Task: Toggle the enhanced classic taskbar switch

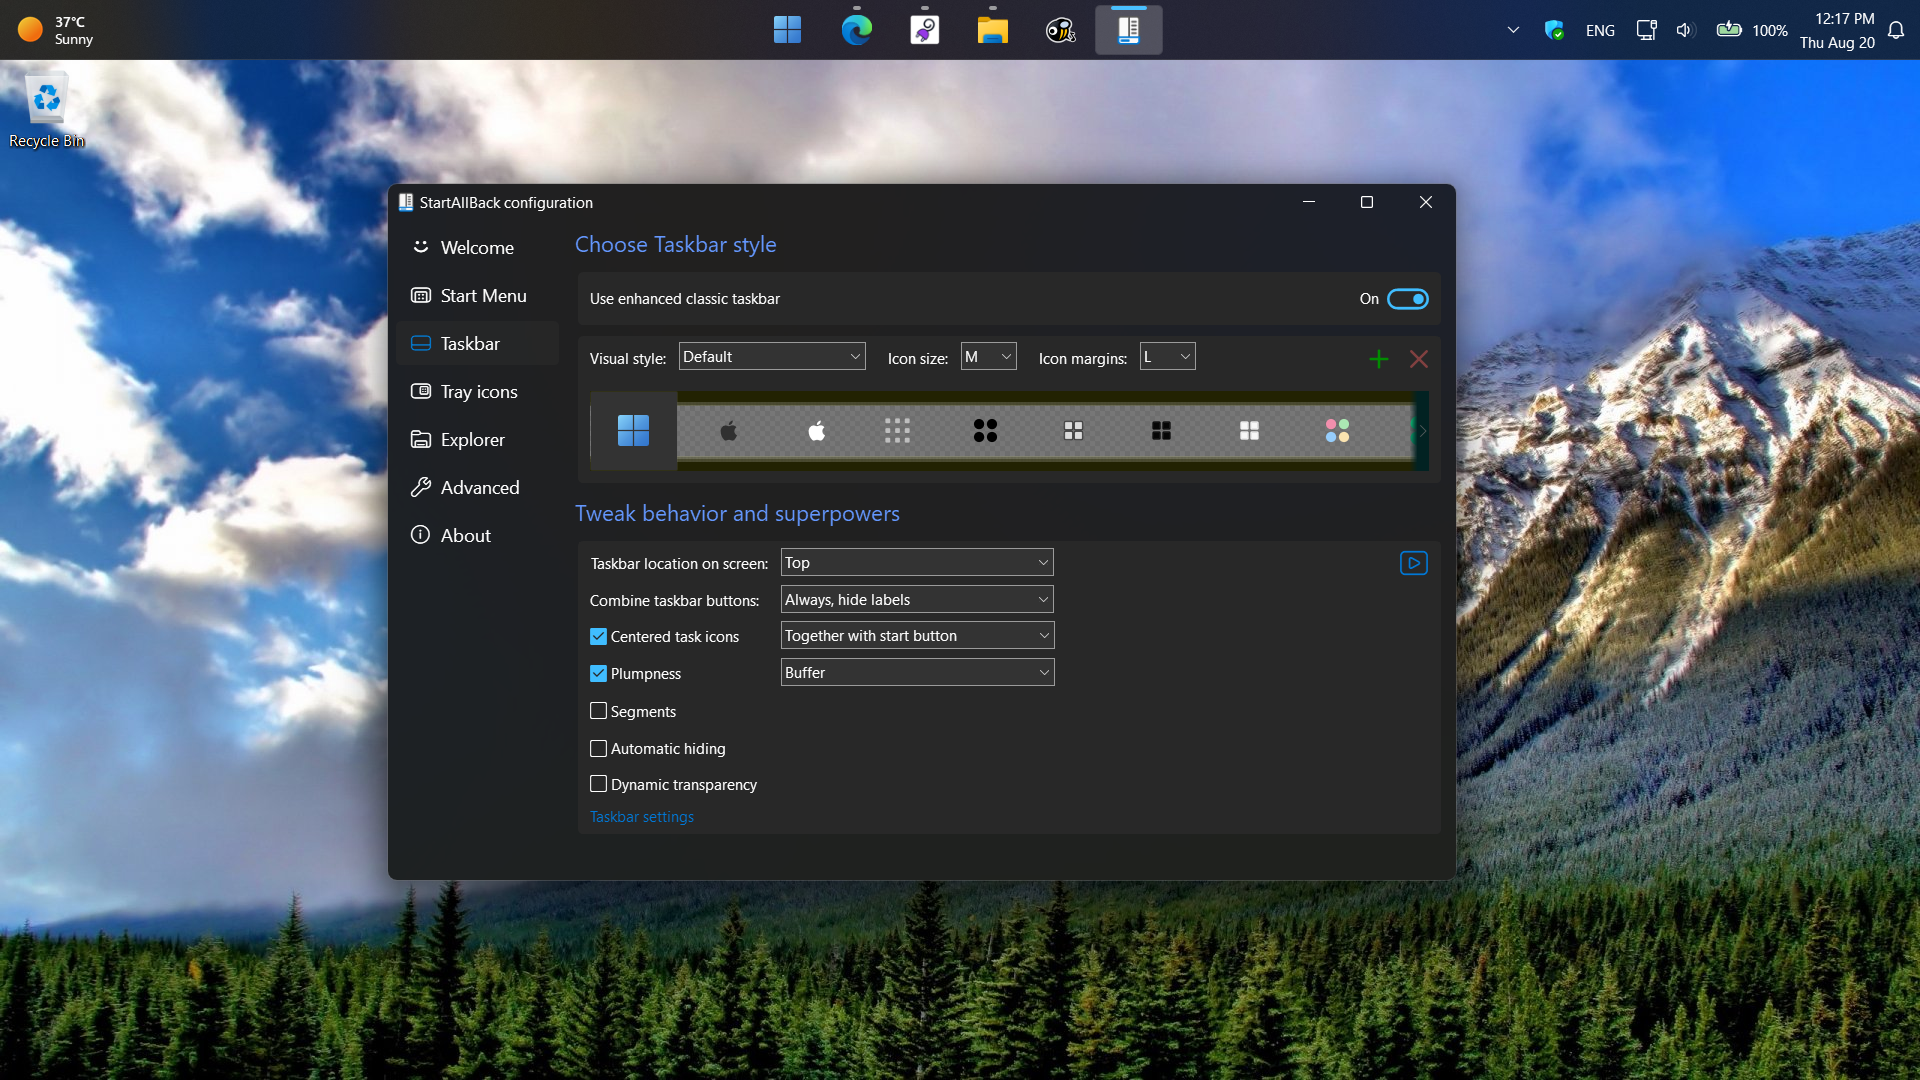Action: 1408,299
